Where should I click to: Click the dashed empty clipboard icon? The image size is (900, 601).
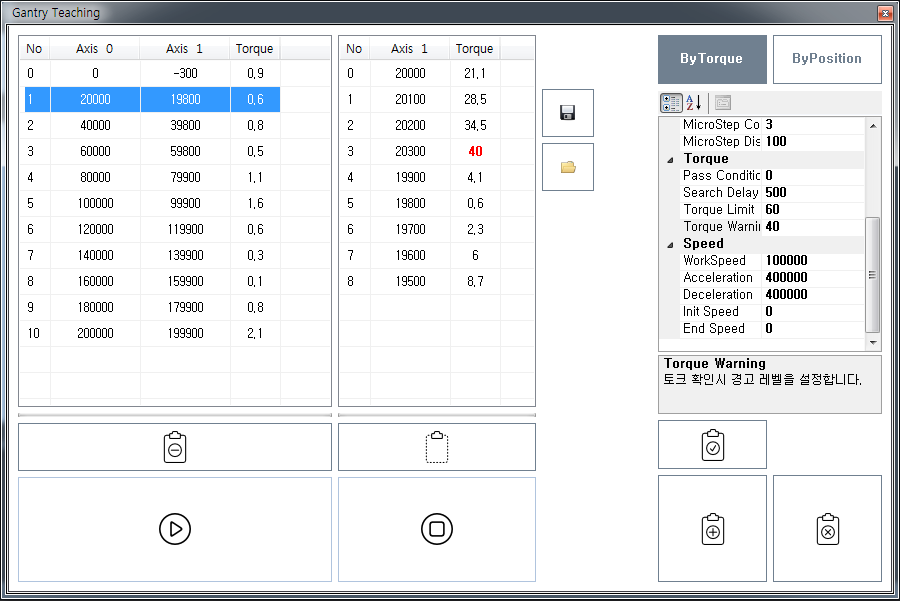pyautogui.click(x=436, y=447)
